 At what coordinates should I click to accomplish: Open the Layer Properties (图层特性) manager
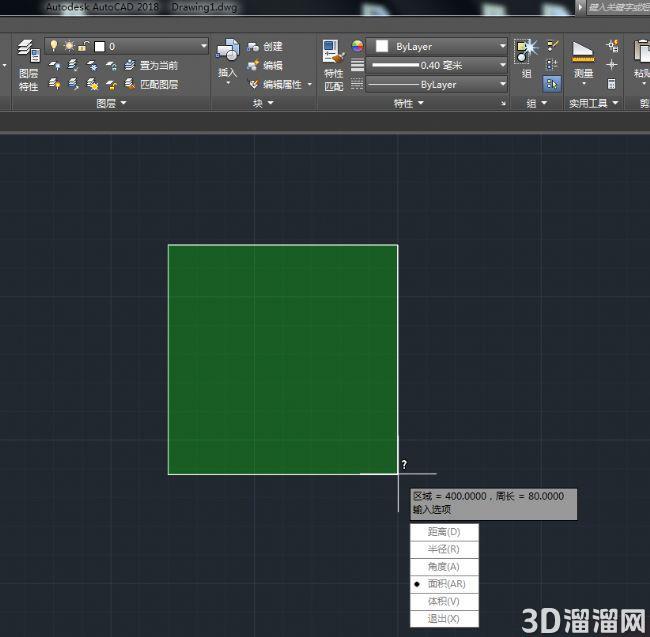tap(28, 65)
